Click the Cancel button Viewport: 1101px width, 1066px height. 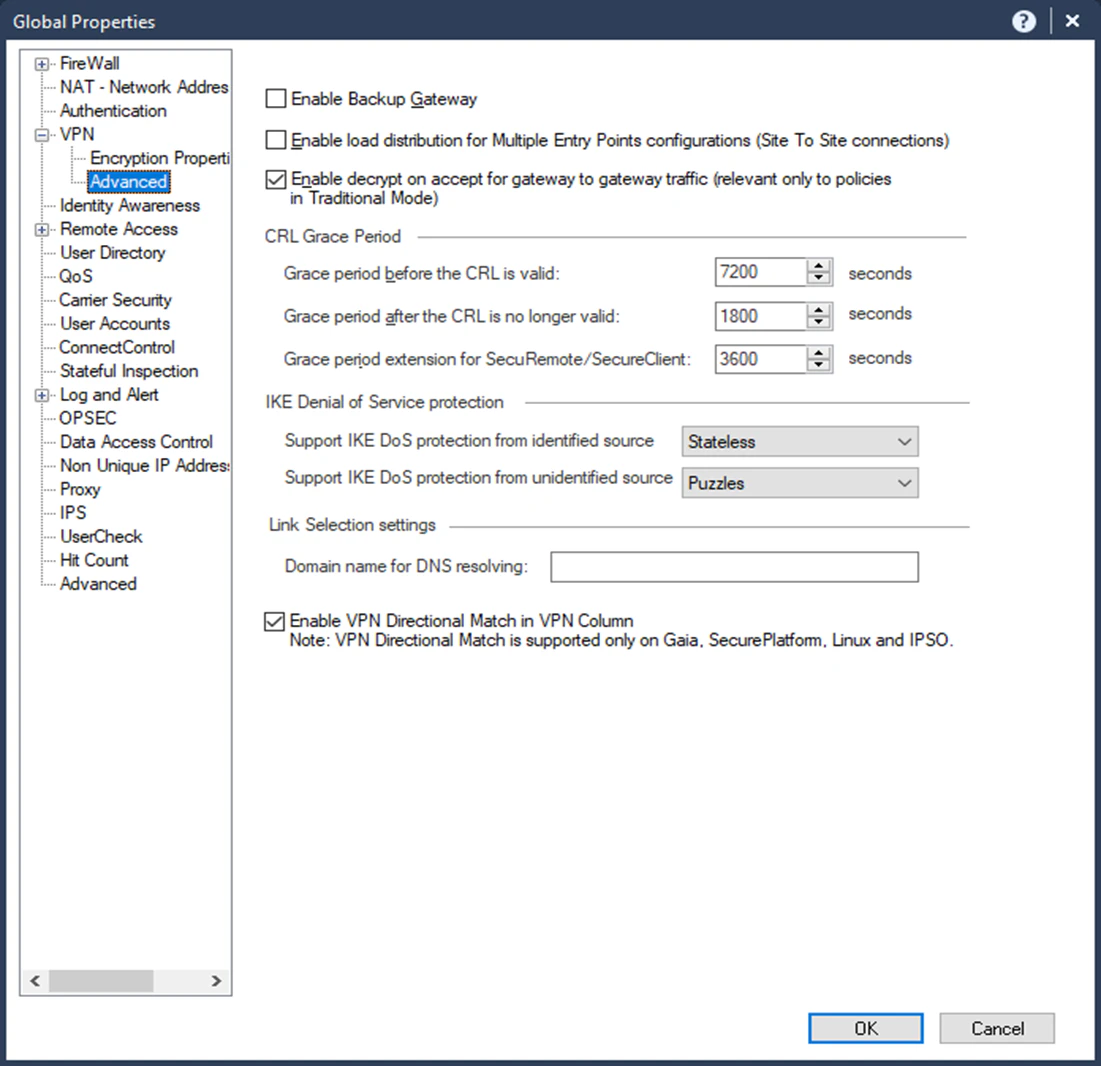click(997, 1028)
